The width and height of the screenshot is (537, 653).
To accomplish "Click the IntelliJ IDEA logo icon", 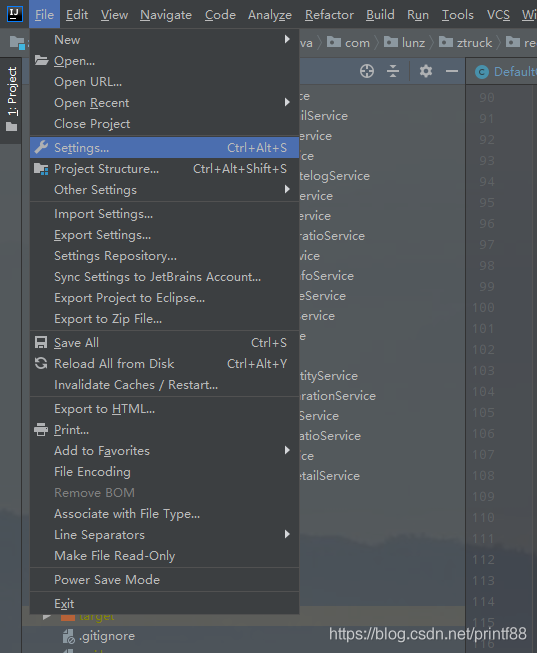I will [x=15, y=14].
